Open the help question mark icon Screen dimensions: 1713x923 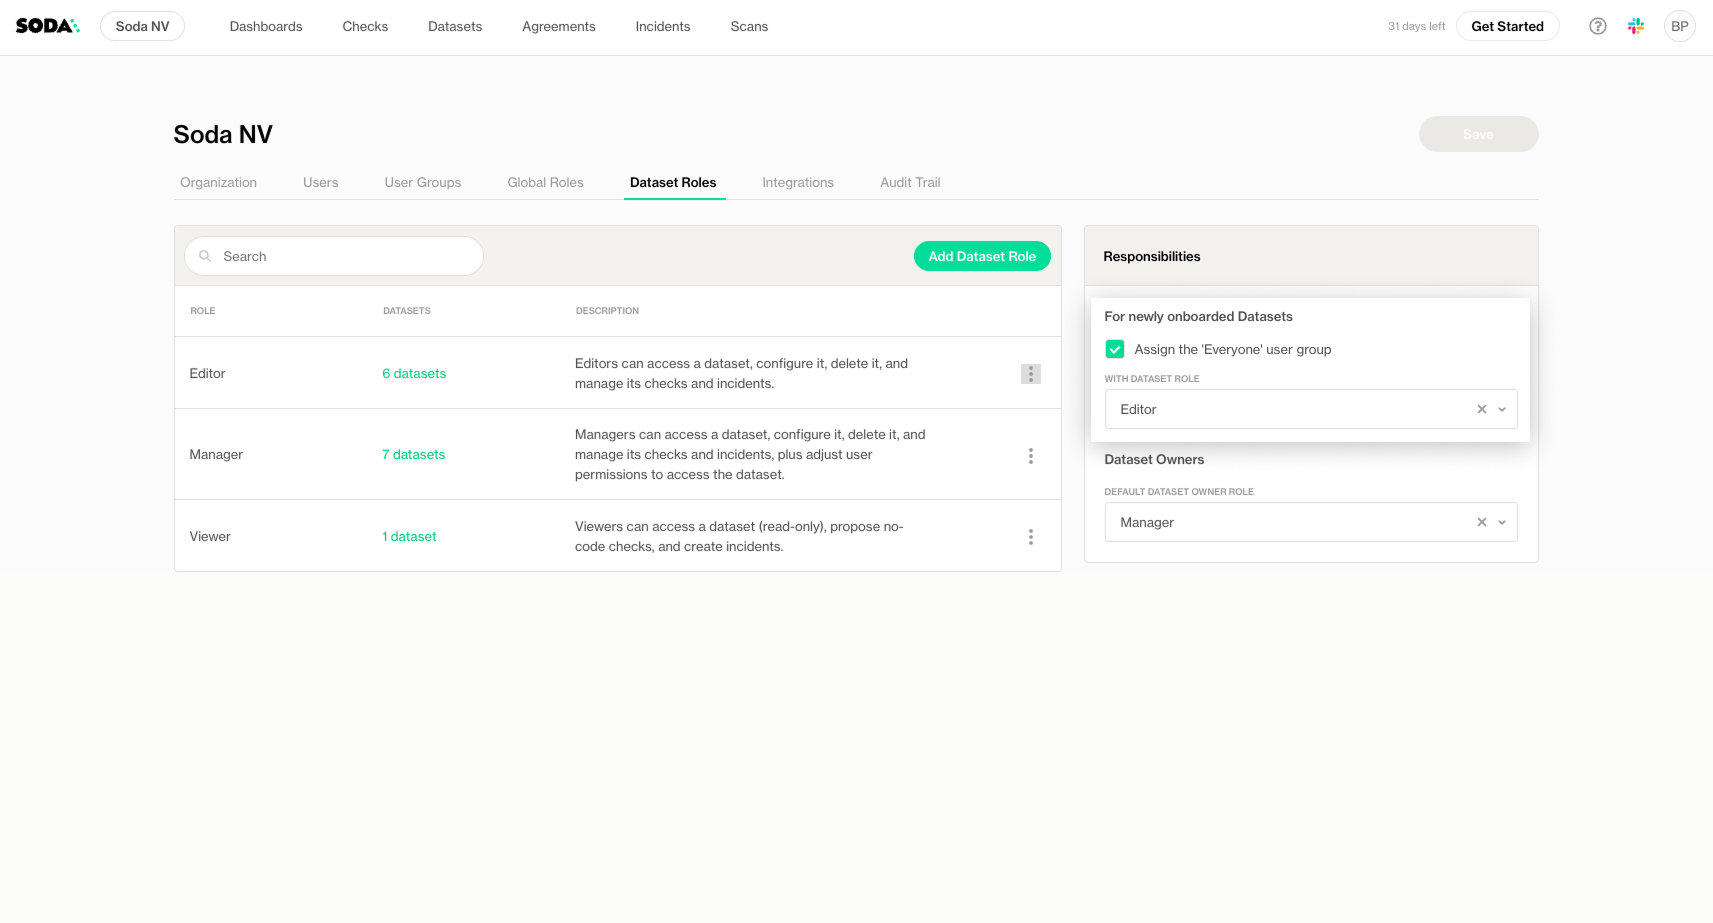(x=1597, y=26)
